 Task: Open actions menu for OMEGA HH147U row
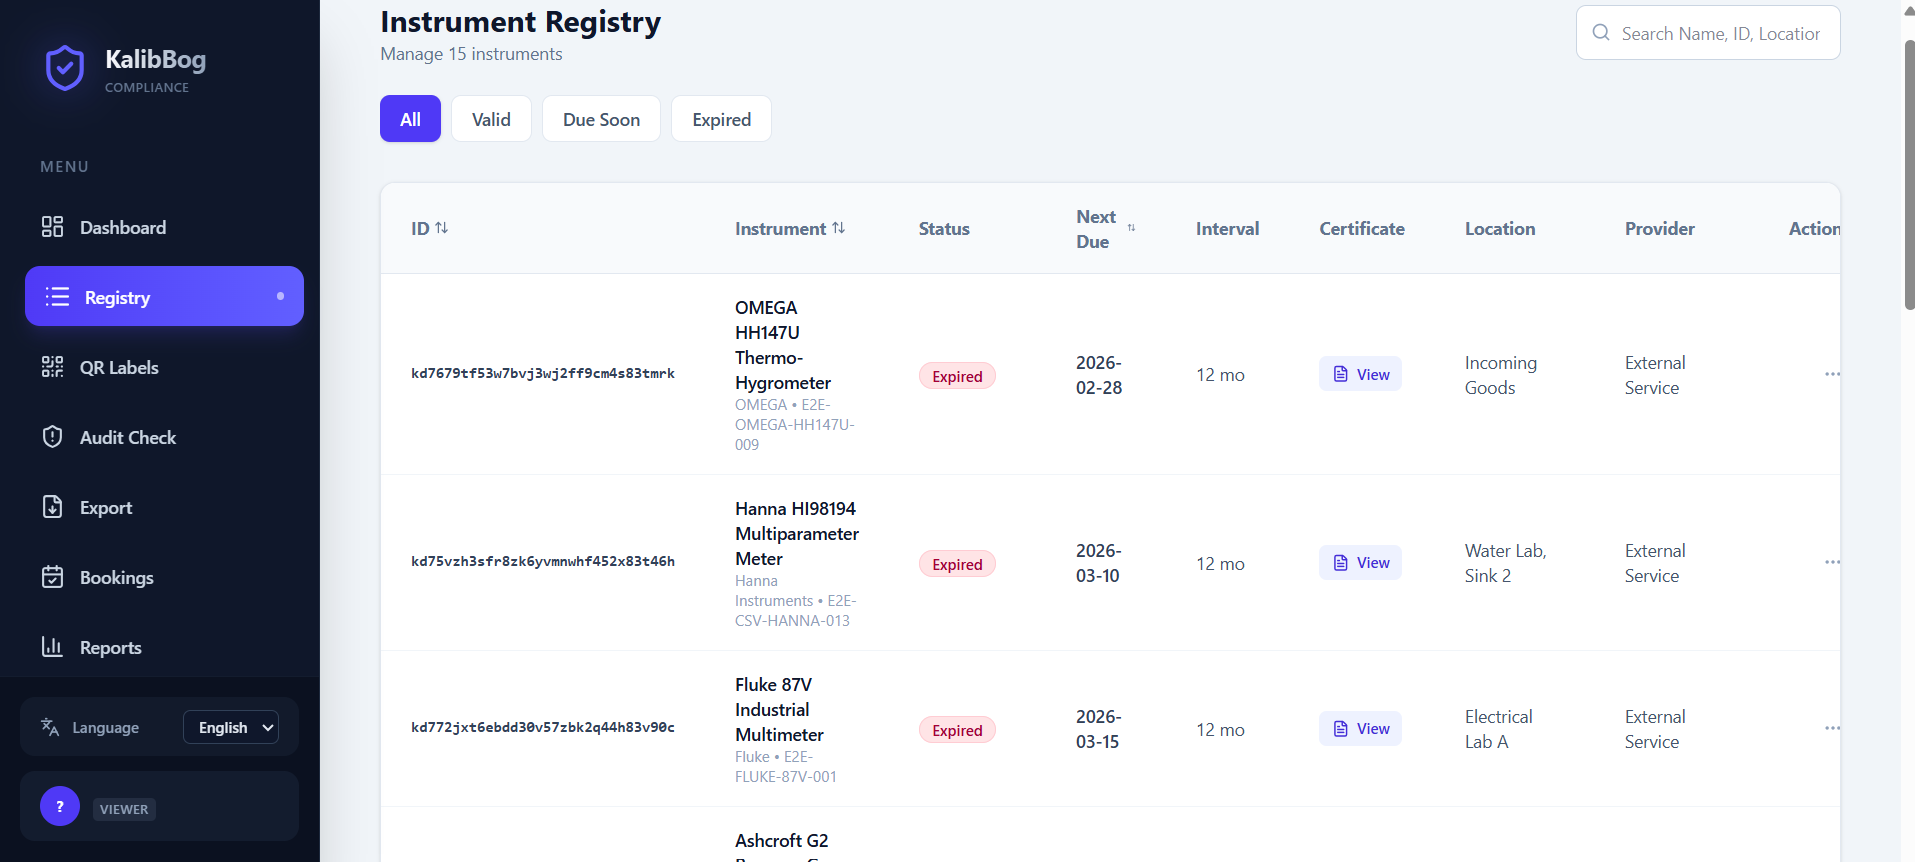1832,374
